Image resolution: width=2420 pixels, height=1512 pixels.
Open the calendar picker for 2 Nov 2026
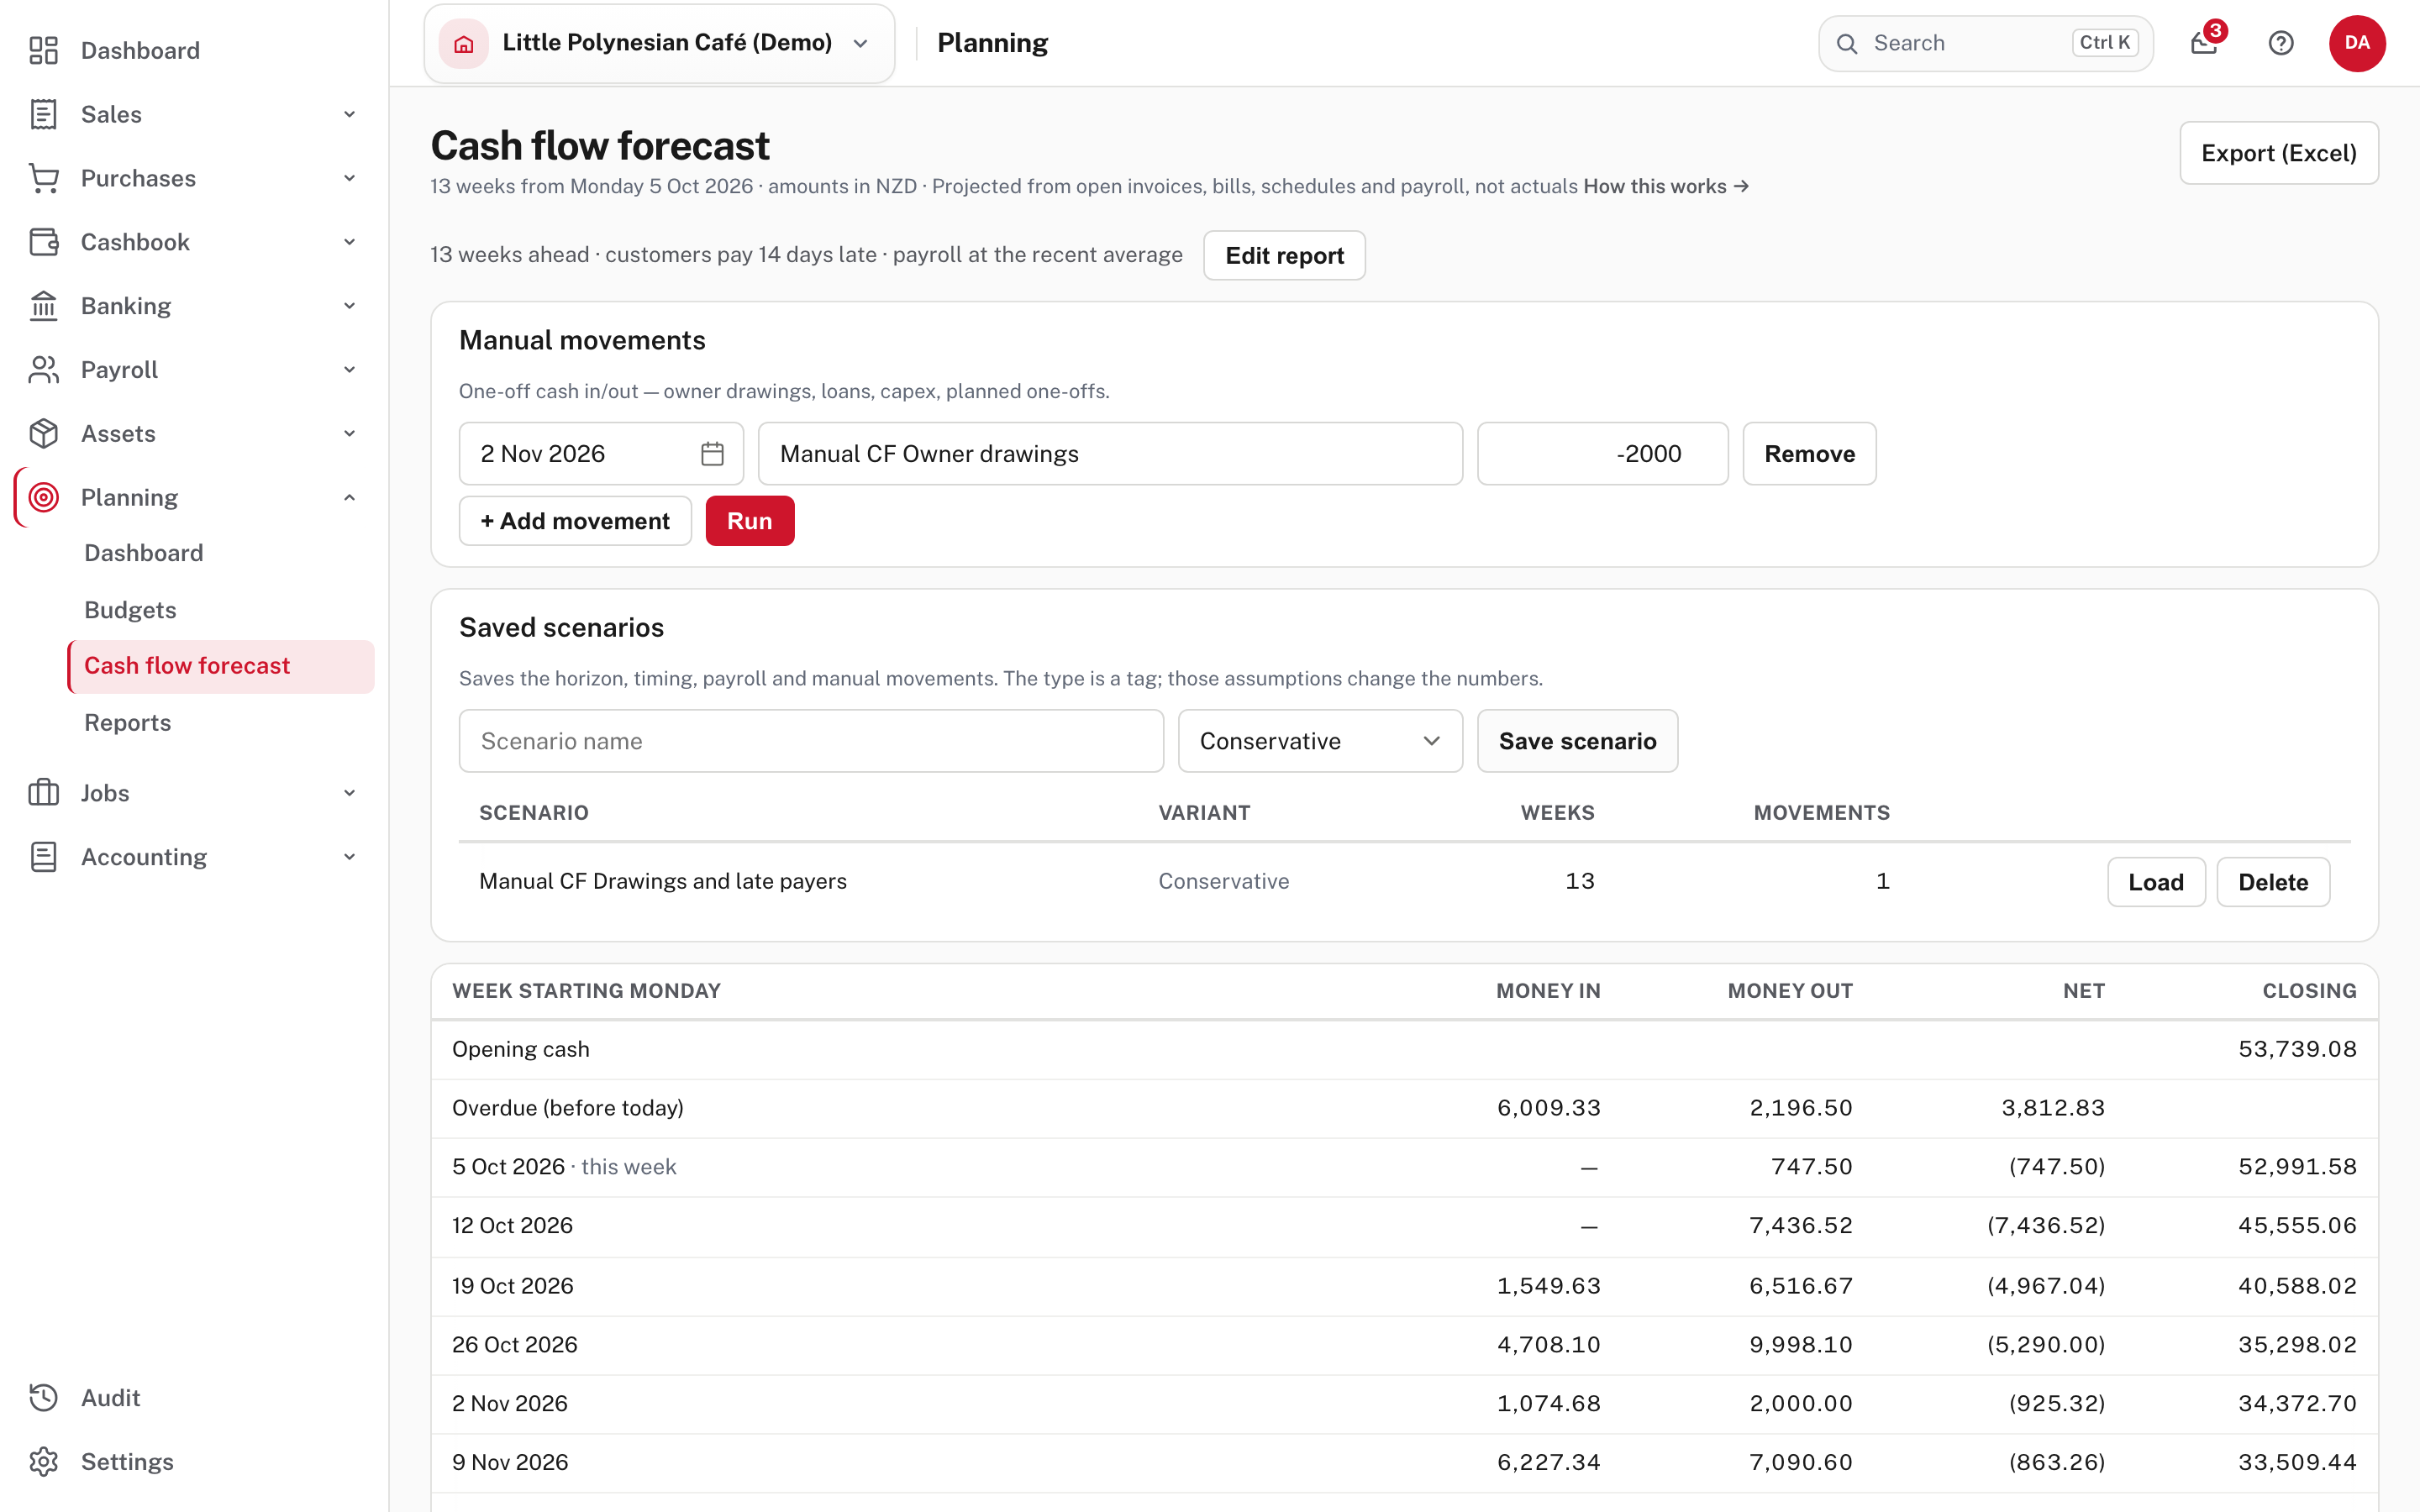(712, 454)
